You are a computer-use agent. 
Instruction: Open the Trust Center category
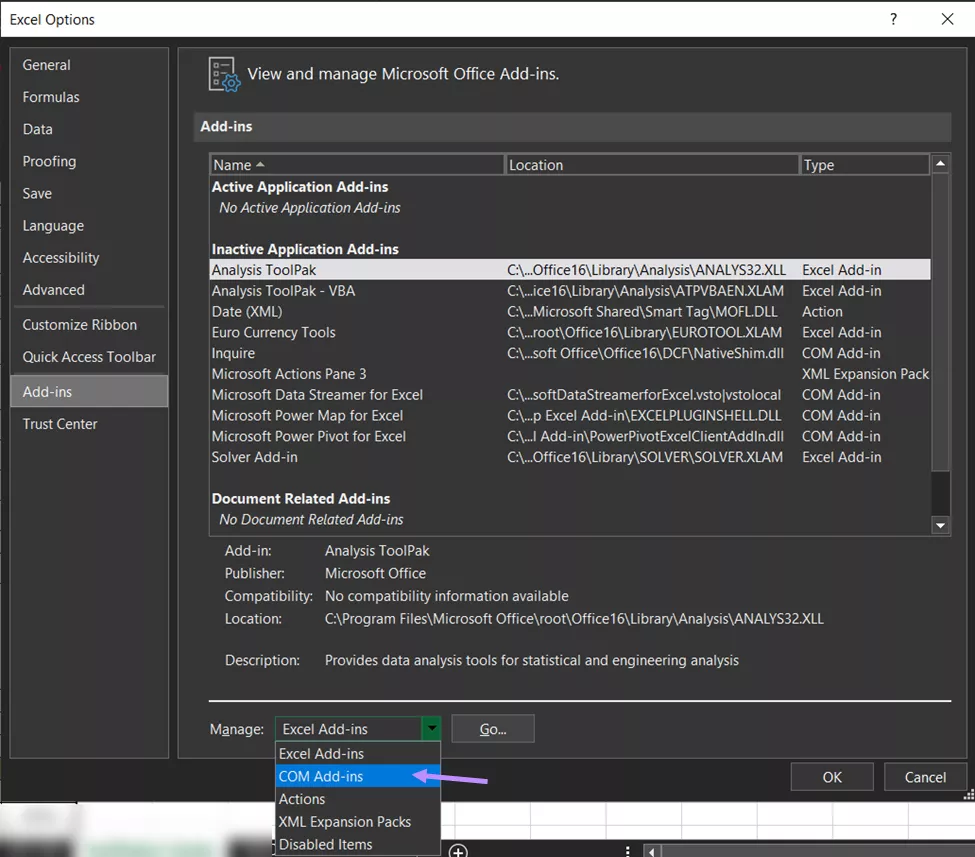pos(60,424)
